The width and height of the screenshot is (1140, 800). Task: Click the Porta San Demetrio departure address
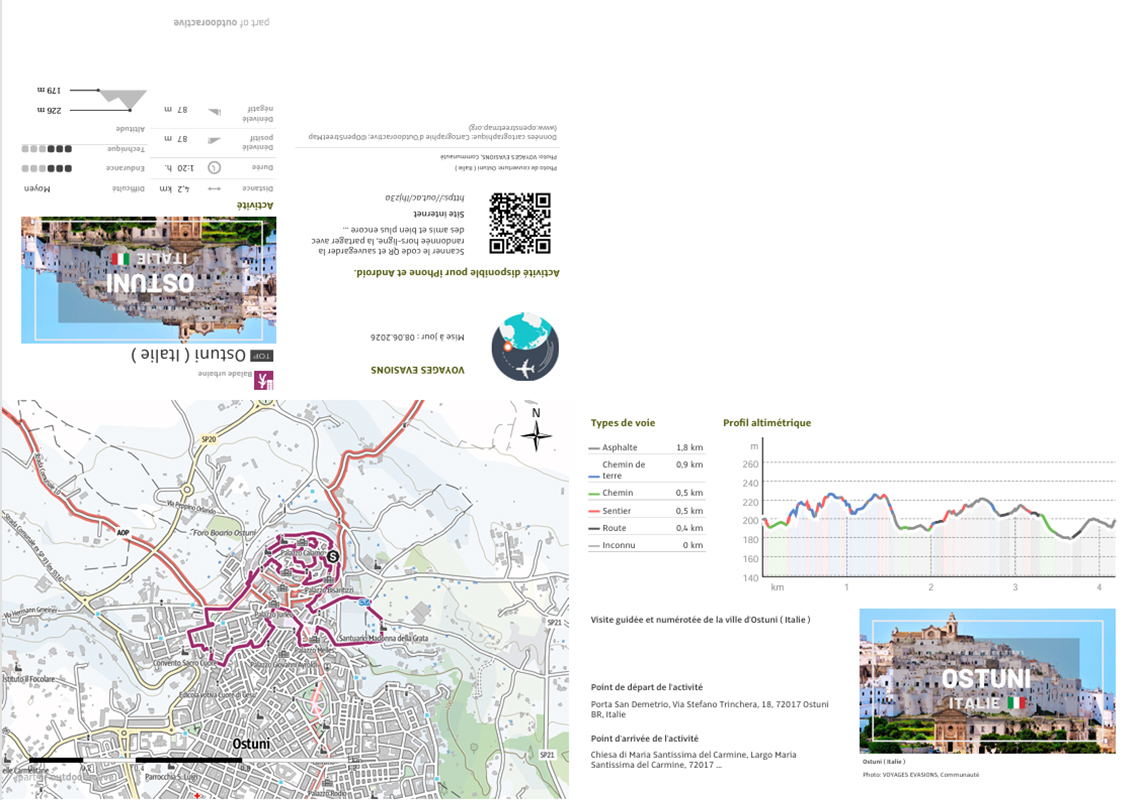coord(710,709)
